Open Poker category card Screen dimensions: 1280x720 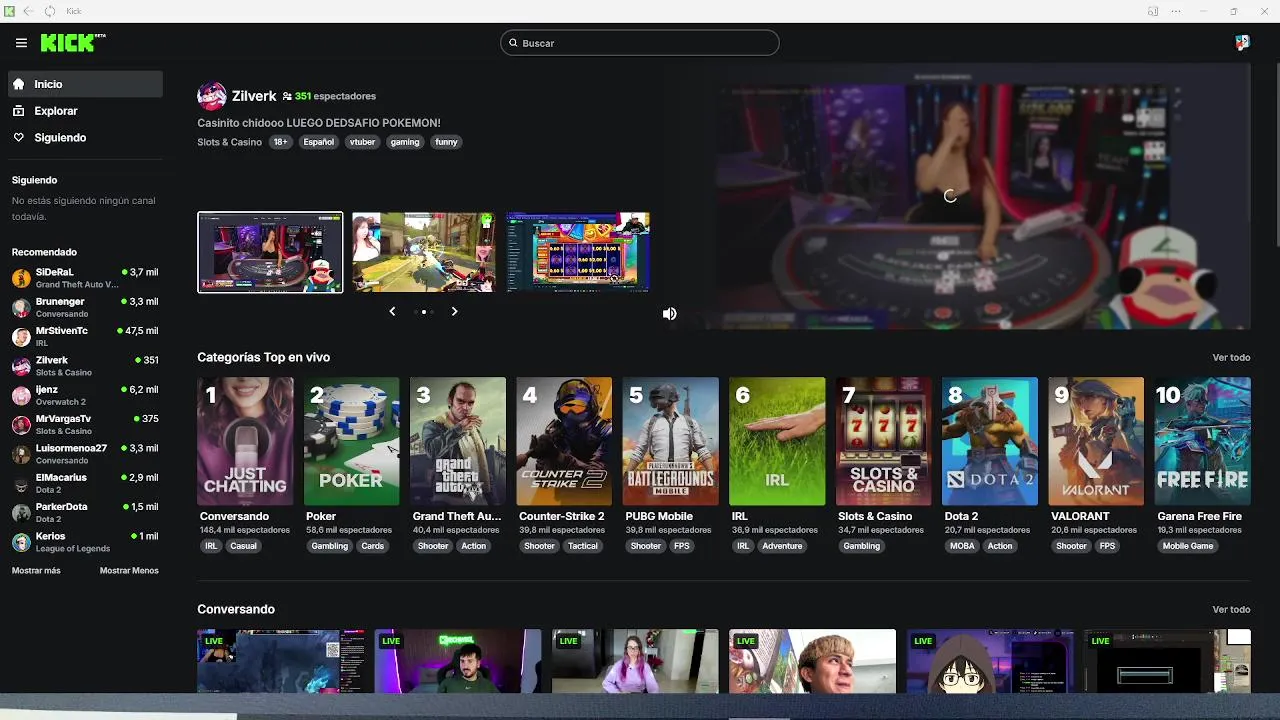tap(351, 441)
